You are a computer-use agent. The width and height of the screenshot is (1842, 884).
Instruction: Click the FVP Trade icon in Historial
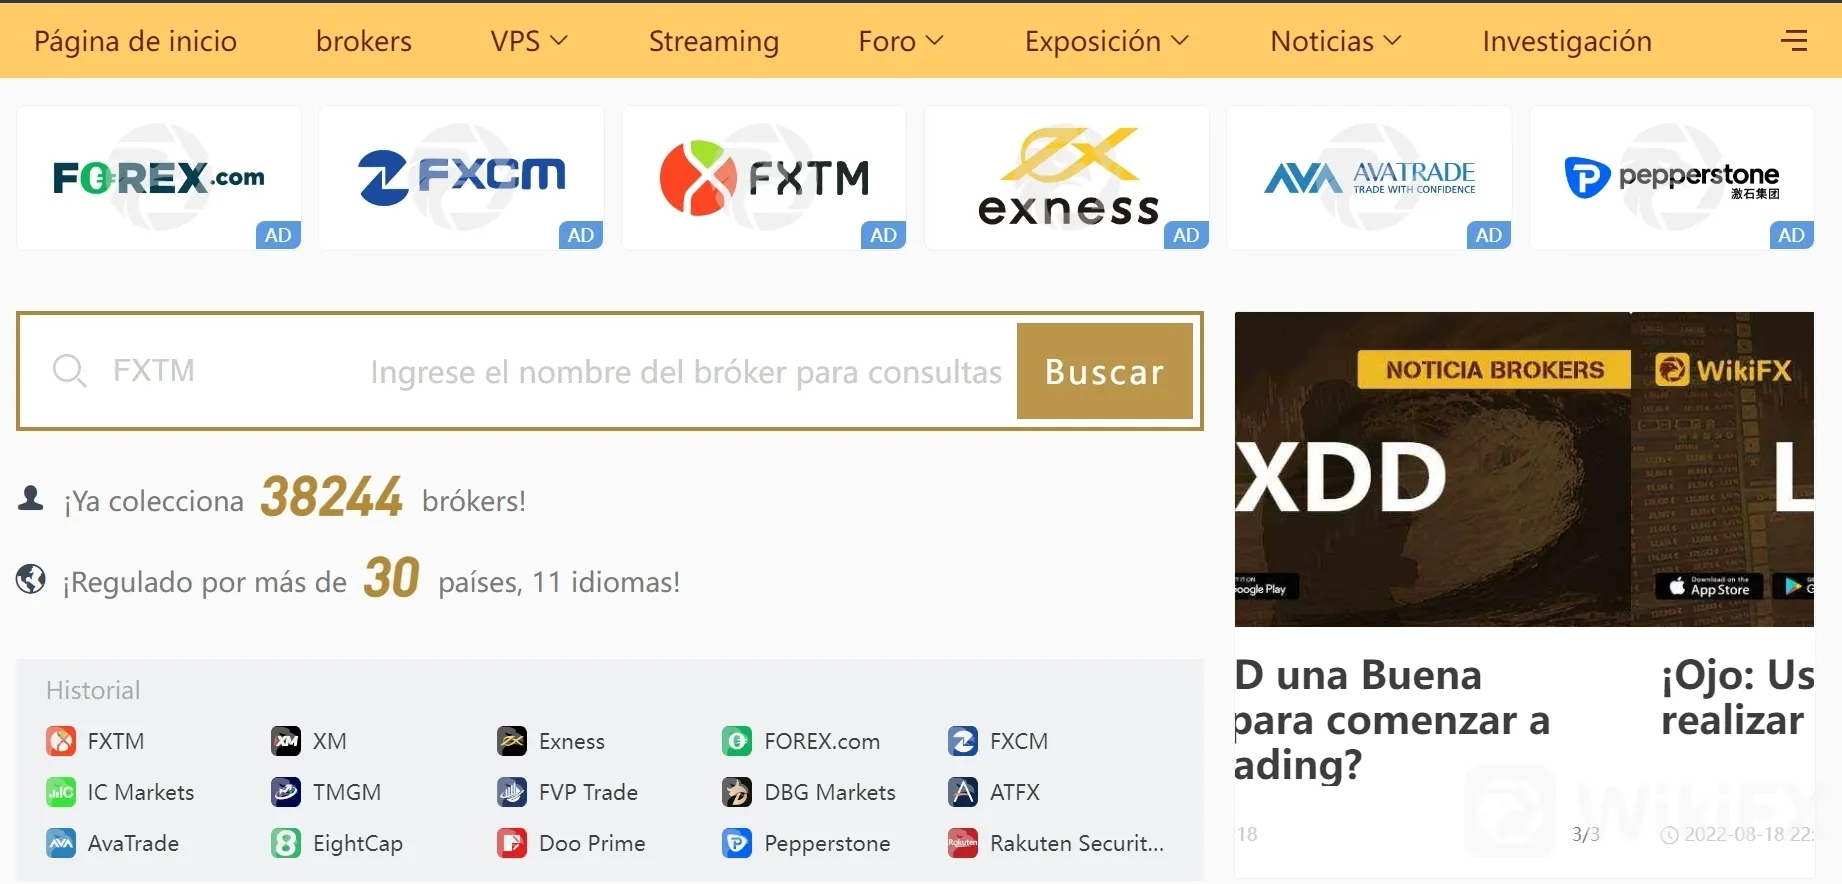point(512,792)
